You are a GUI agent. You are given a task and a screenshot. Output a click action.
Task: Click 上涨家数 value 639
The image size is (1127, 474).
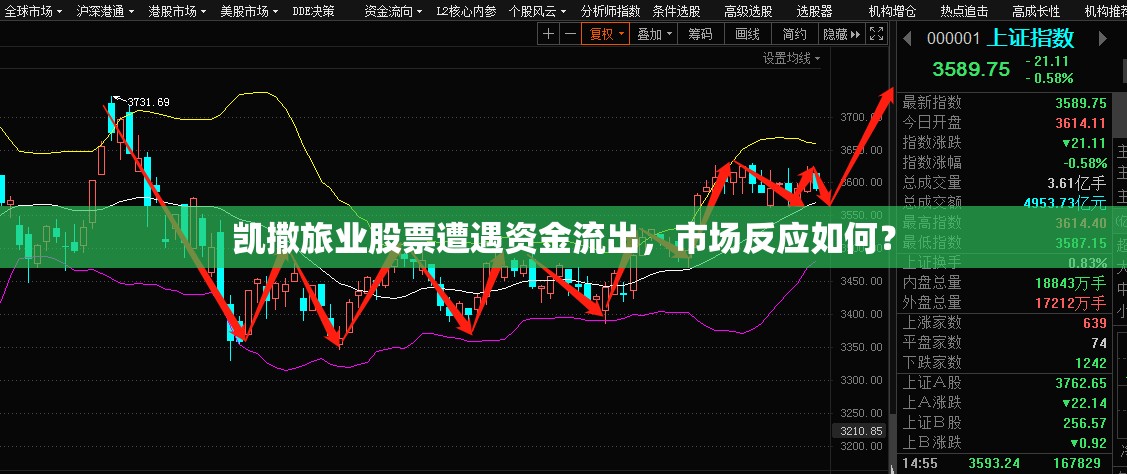pos(1095,323)
